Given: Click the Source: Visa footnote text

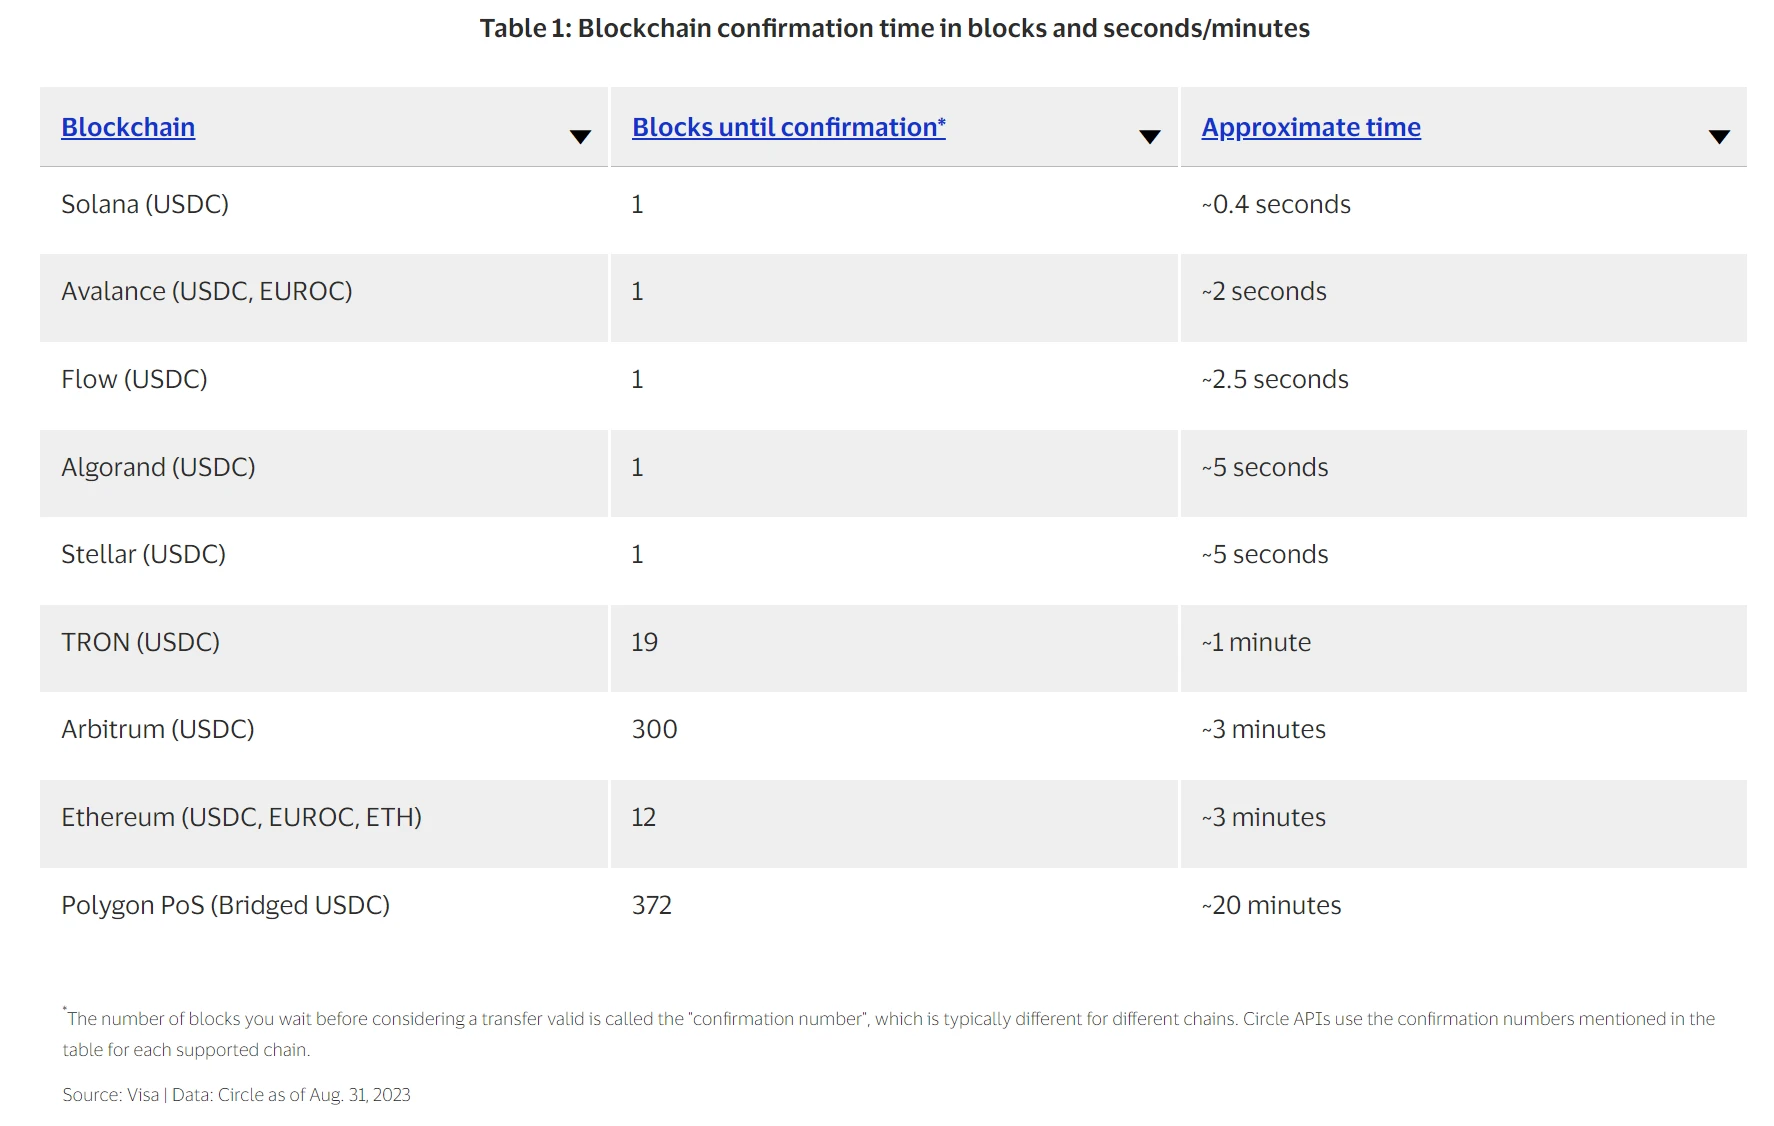Looking at the screenshot, I should [x=236, y=1095].
